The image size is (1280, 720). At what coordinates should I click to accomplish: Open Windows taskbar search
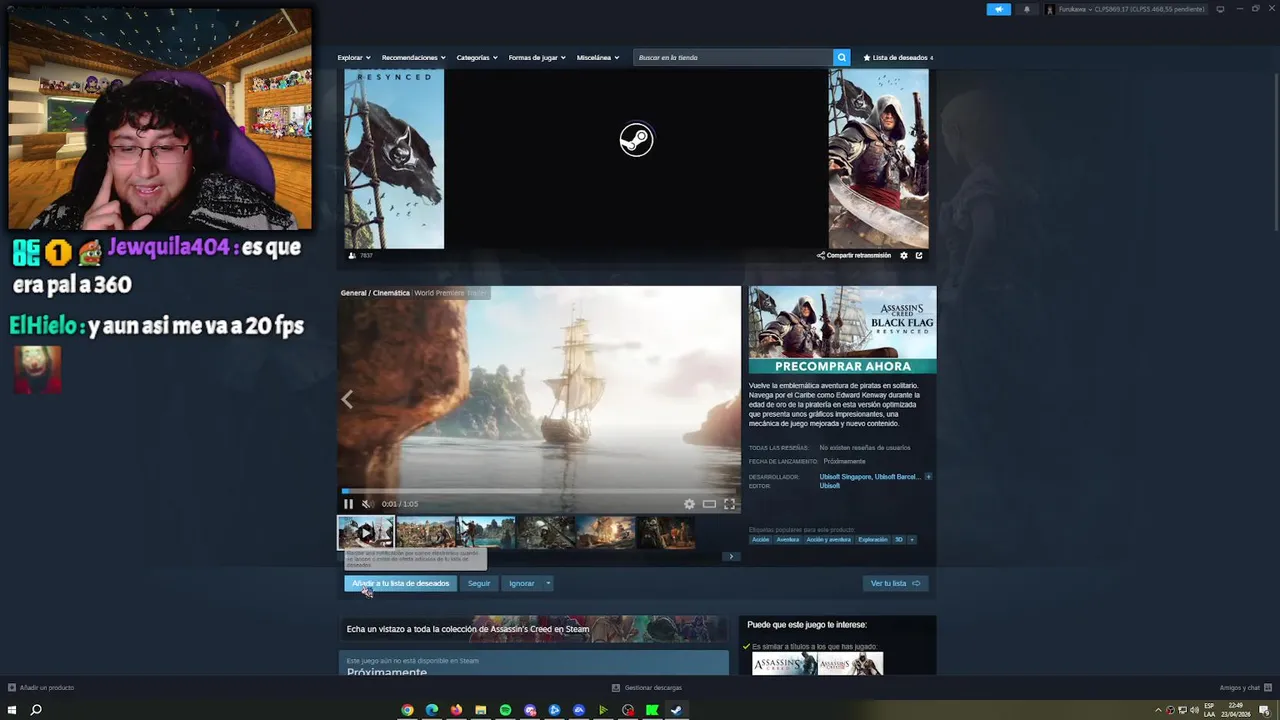point(36,710)
